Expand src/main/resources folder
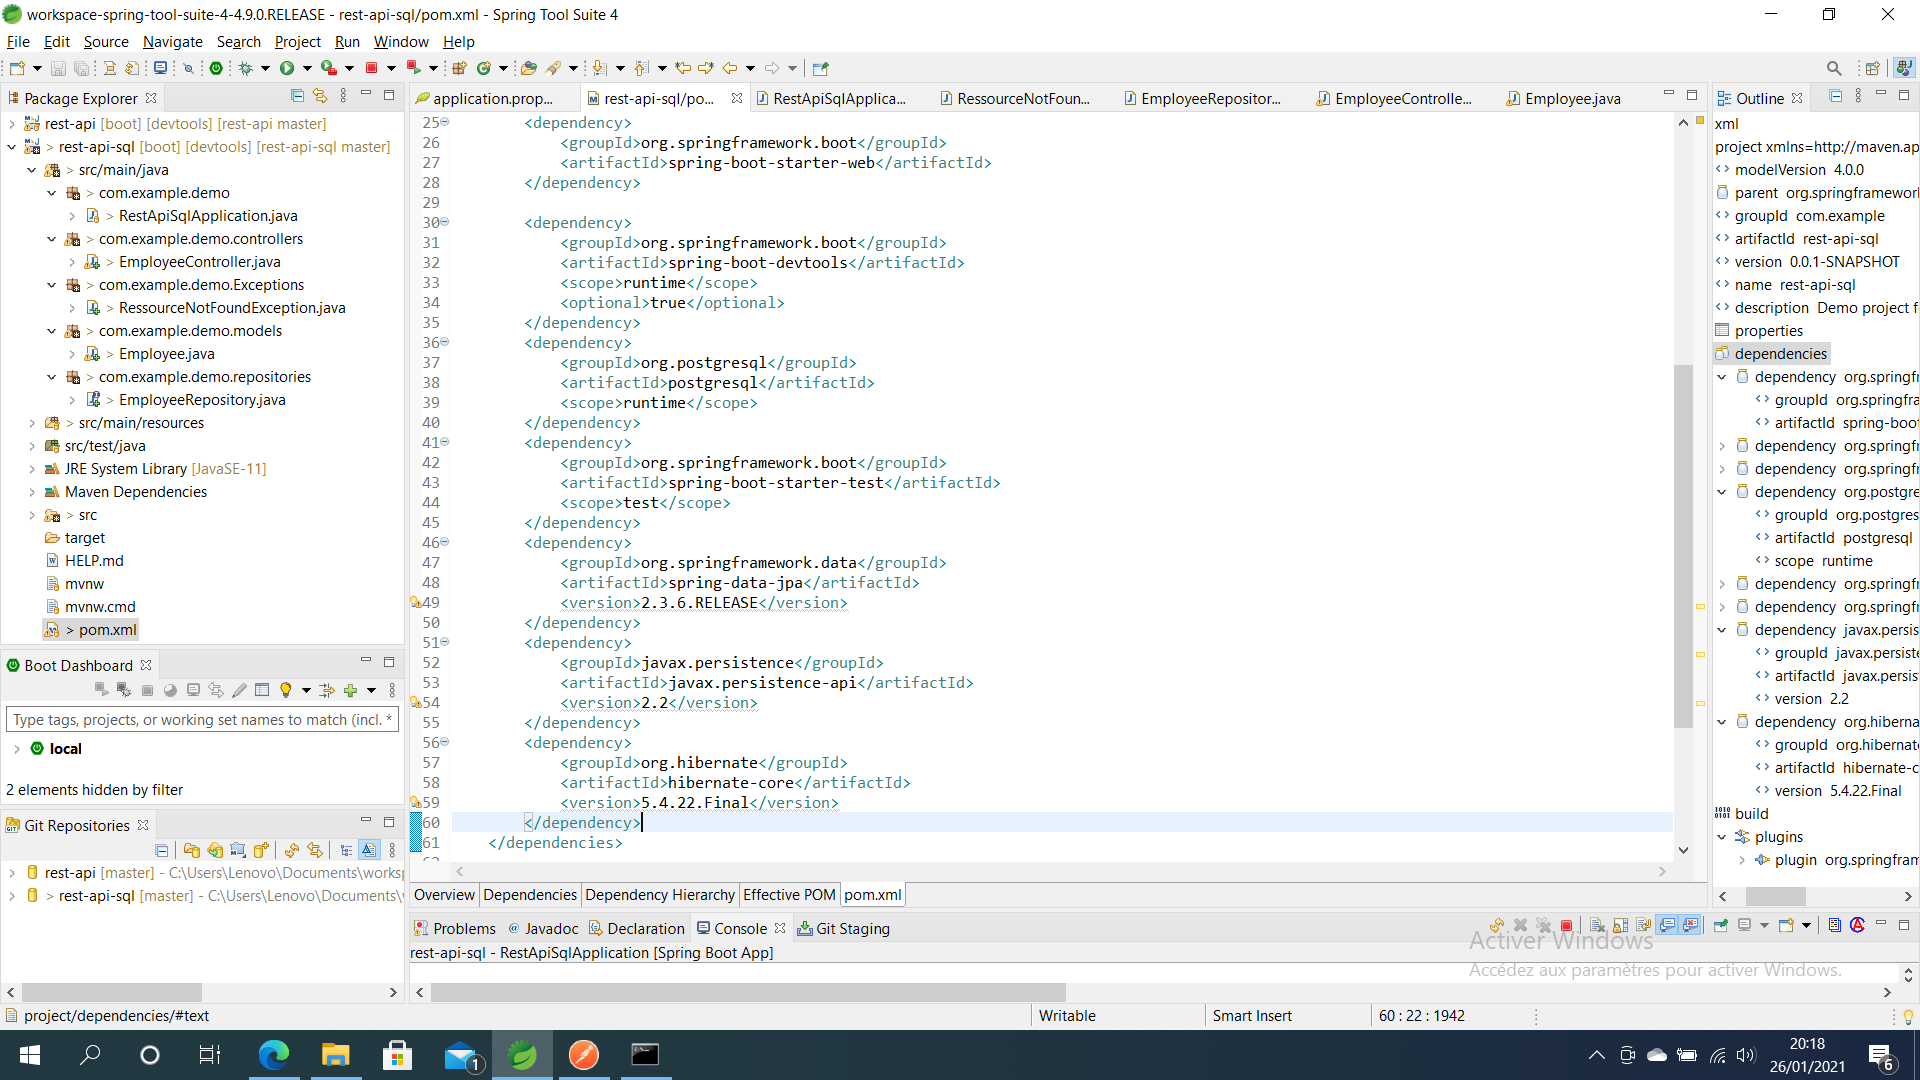This screenshot has height=1080, width=1920. [x=32, y=423]
